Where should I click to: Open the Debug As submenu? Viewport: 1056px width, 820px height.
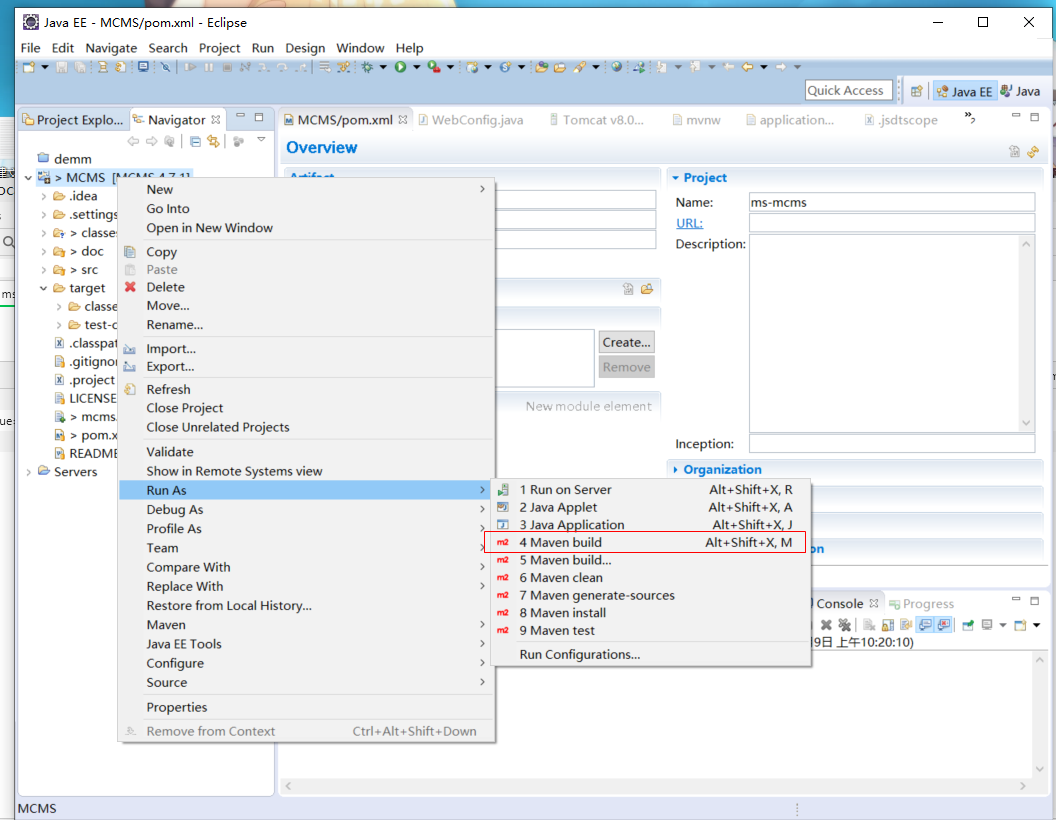306,510
